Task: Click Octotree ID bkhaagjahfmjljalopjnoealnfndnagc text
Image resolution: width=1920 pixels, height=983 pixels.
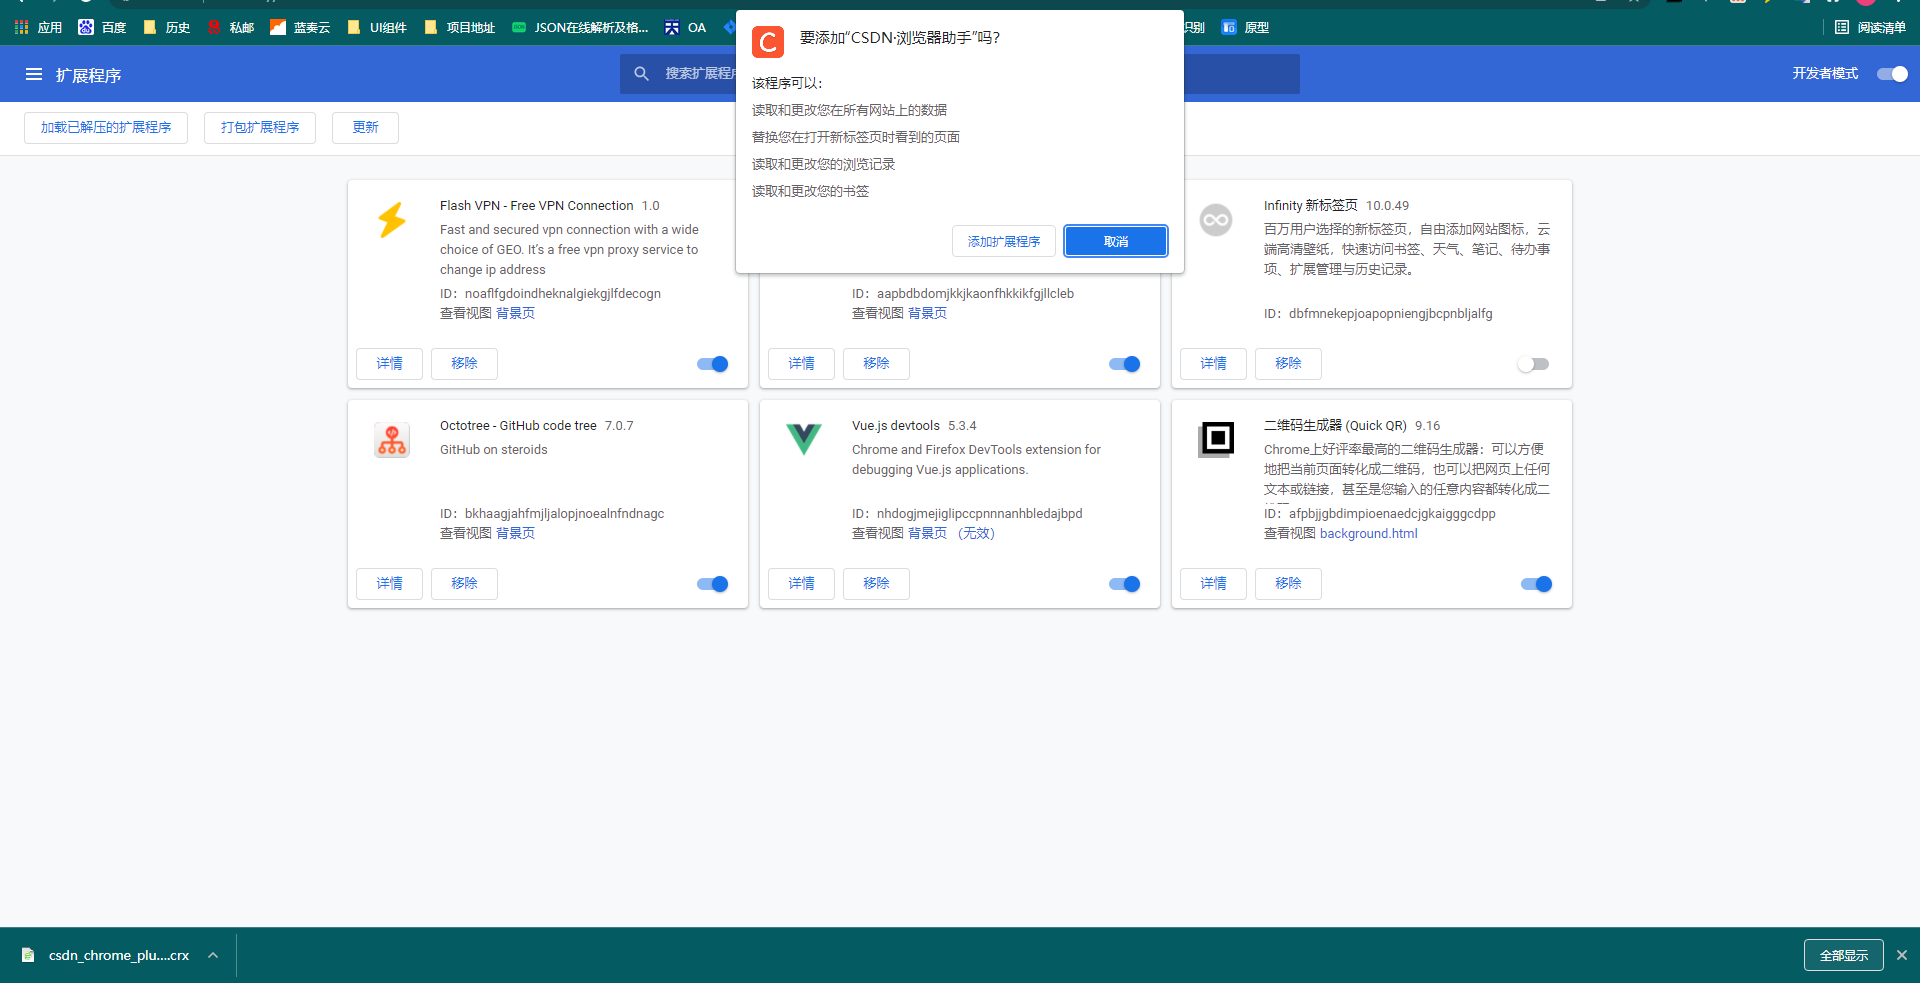Action: click(x=552, y=513)
